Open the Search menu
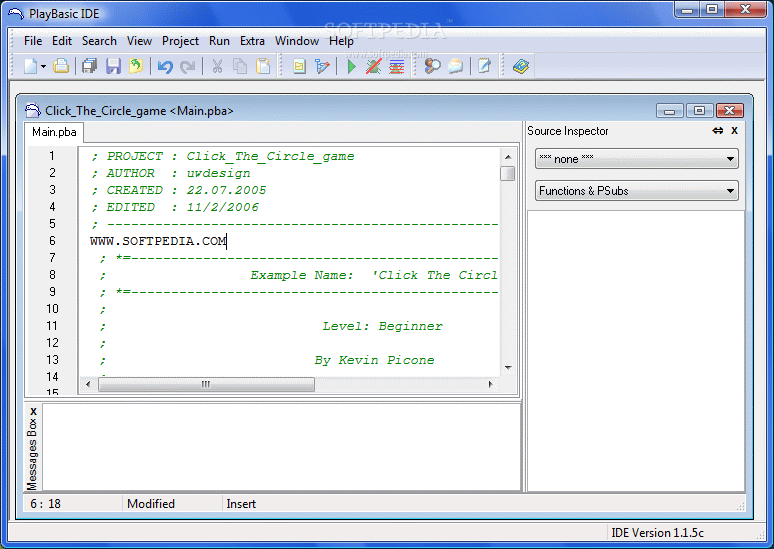774x549 pixels. [99, 41]
